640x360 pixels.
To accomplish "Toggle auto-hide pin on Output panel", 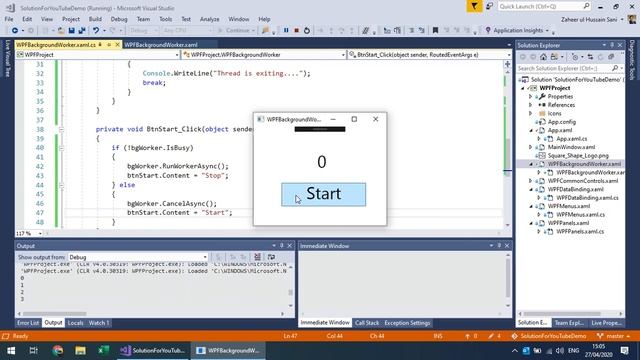I will pos(282,246).
